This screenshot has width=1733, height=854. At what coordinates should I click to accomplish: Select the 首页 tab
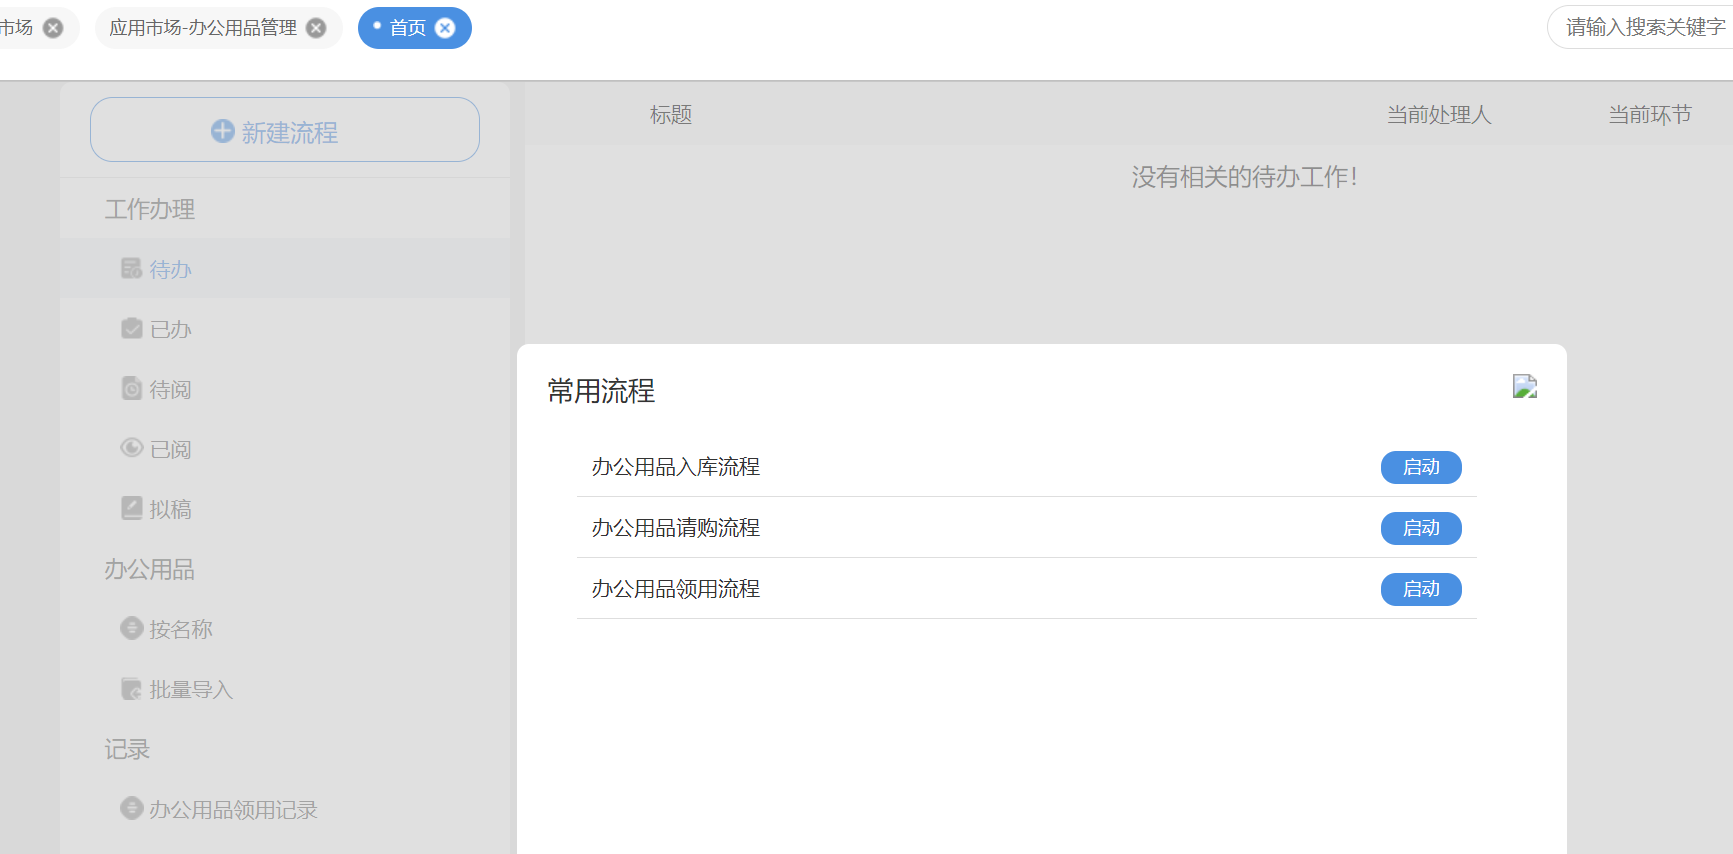click(x=408, y=28)
